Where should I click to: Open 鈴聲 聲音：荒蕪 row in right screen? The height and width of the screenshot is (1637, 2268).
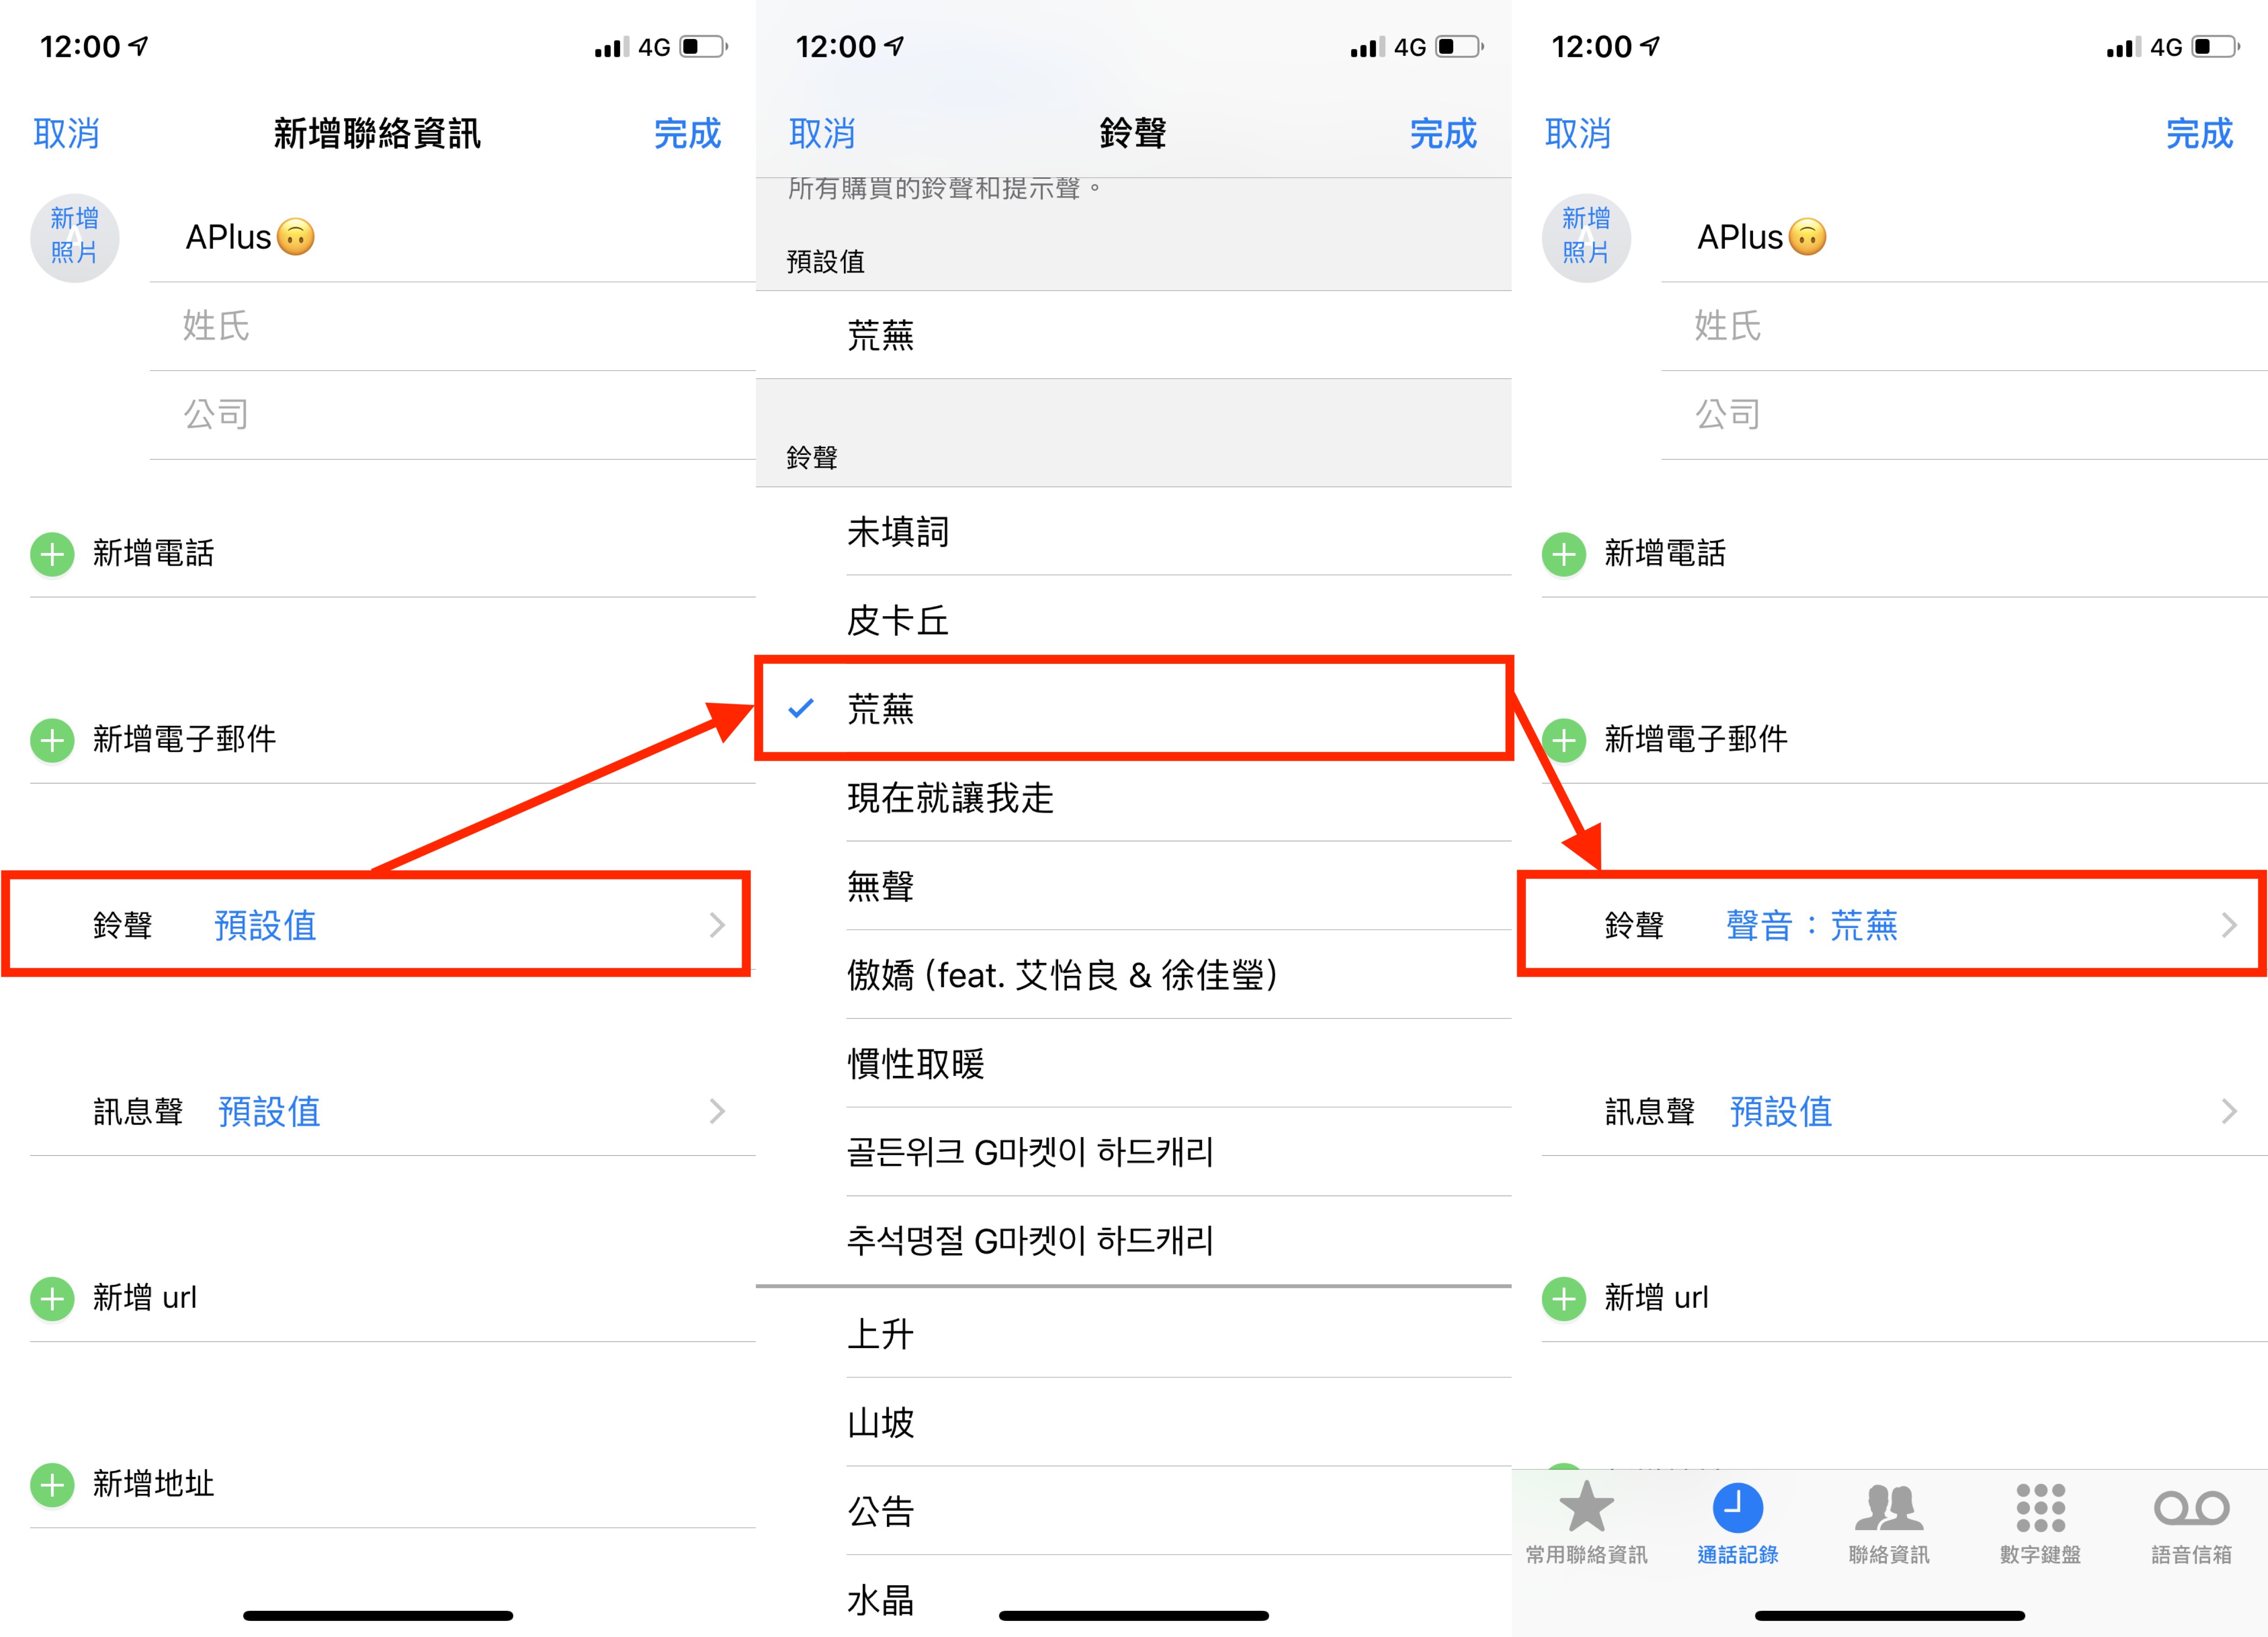(1890, 925)
